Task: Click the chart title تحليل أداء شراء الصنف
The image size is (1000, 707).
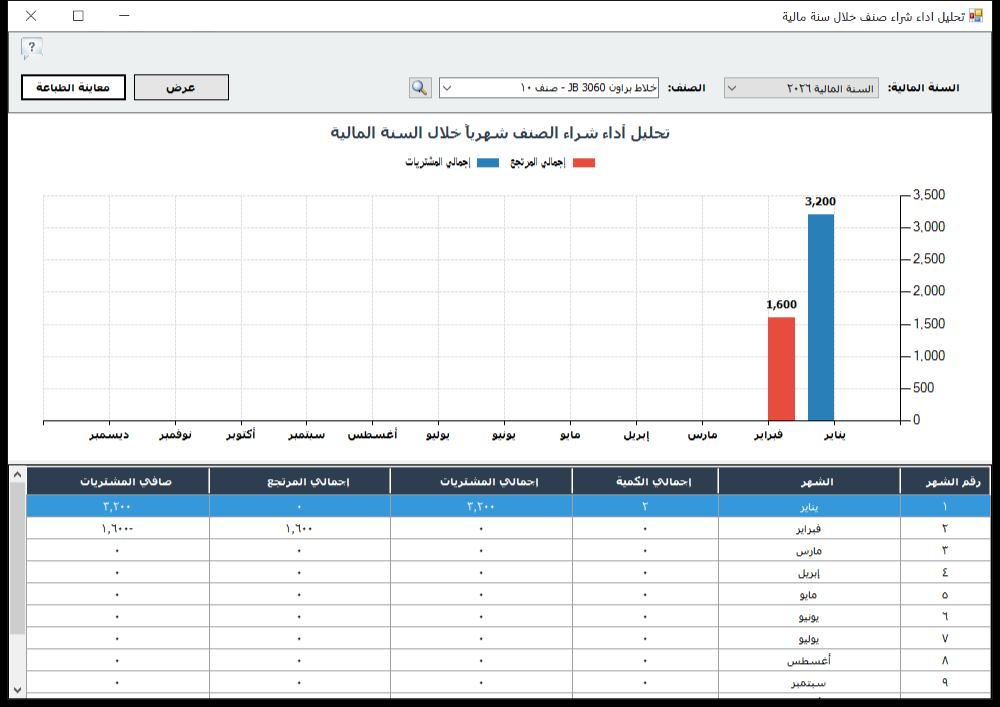Action: (x=500, y=133)
